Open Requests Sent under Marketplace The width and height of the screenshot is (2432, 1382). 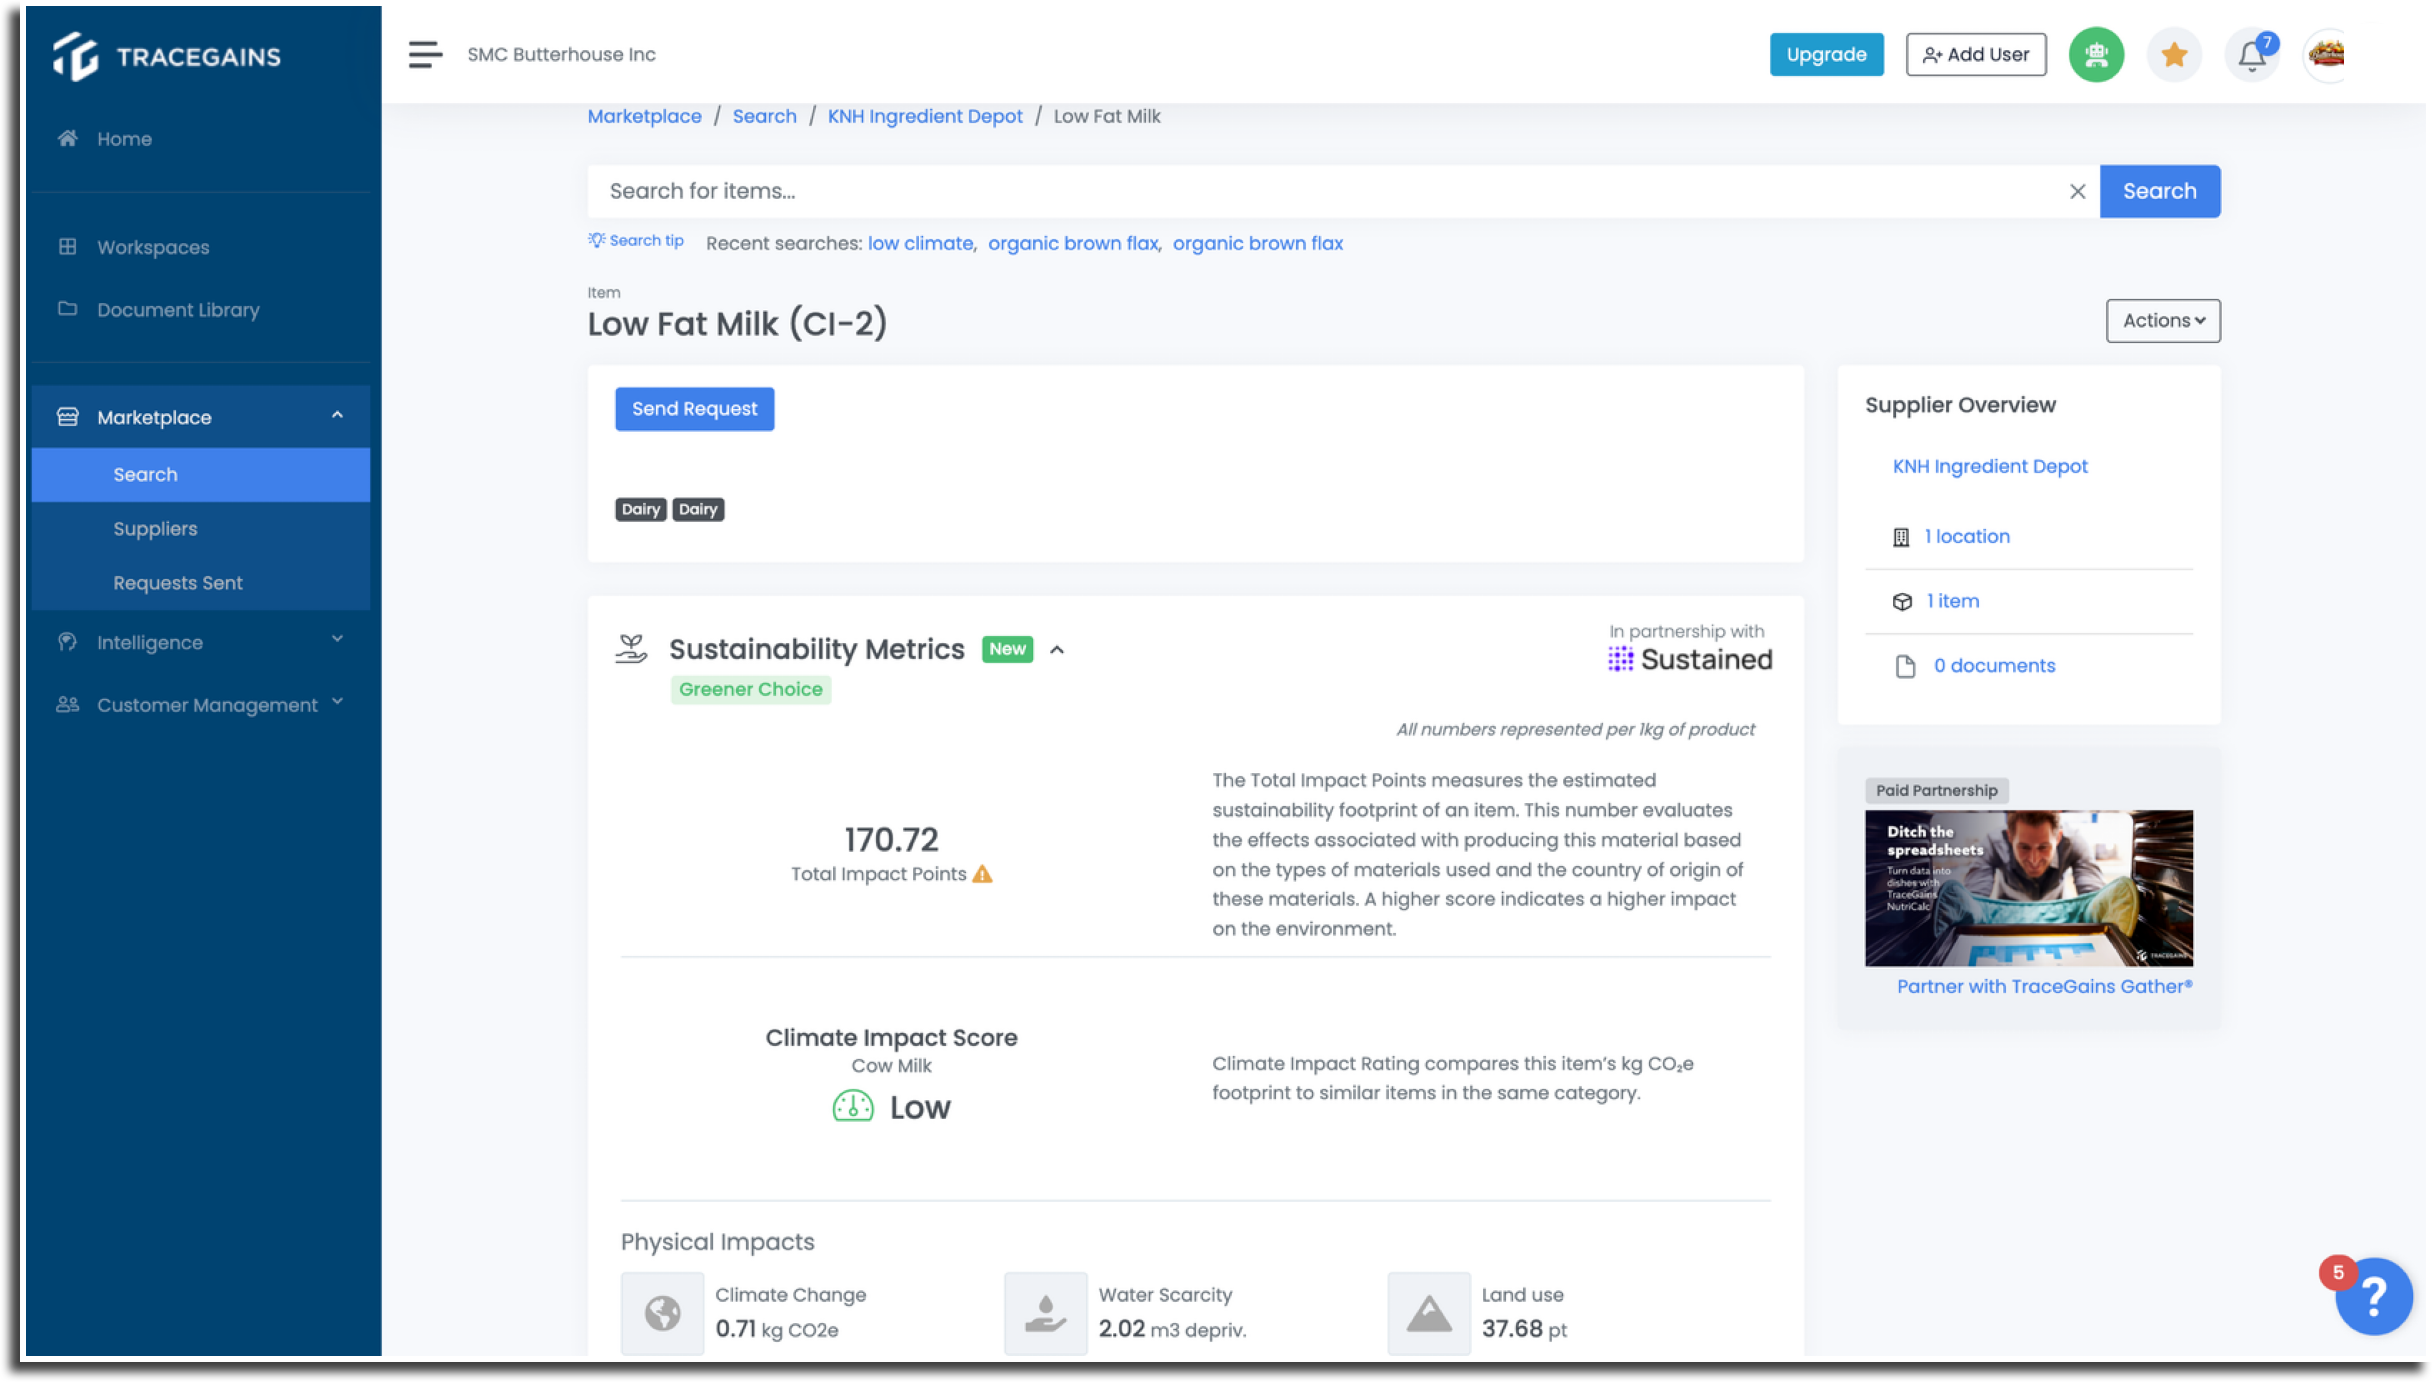[200, 583]
